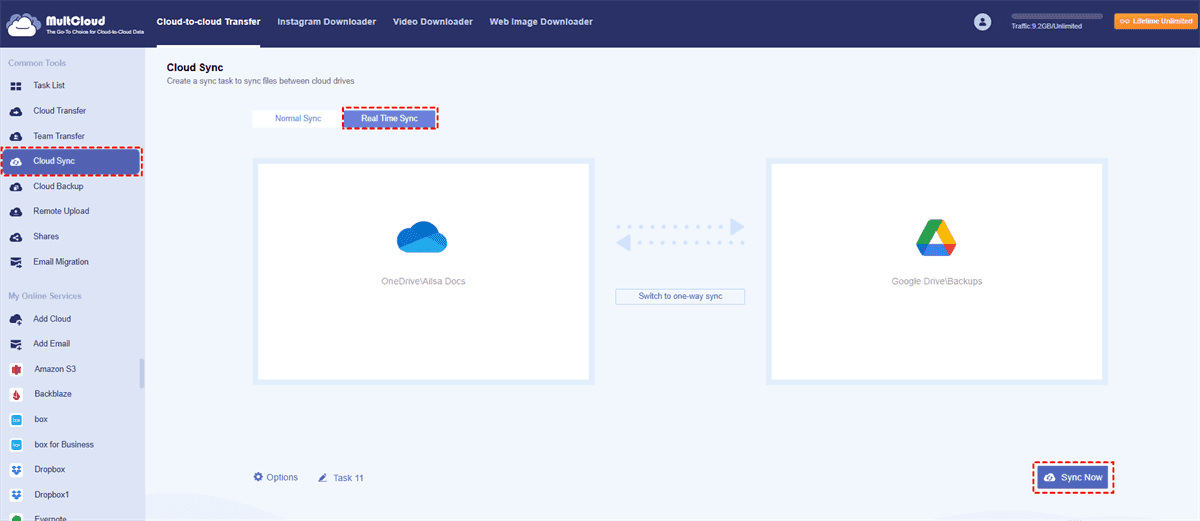Open the user account avatar
The height and width of the screenshot is (521, 1200).
click(982, 22)
